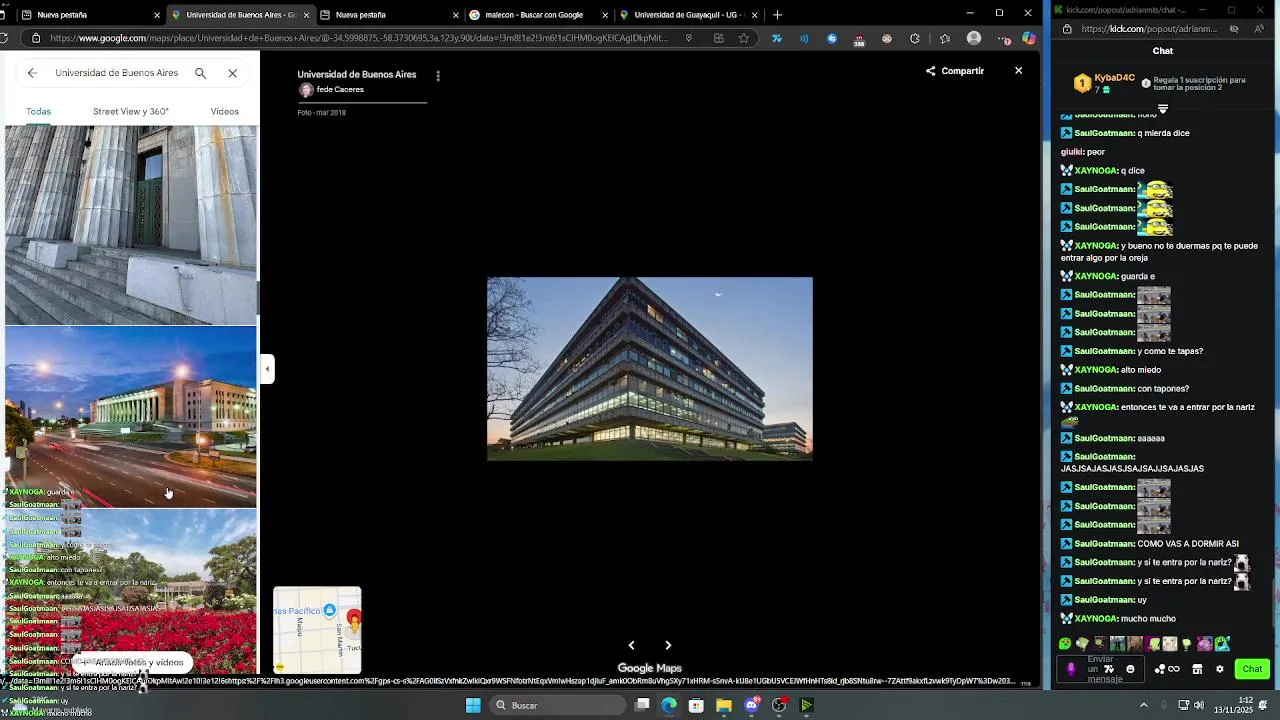This screenshot has width=1280, height=720.
Task: Show the next photo arrow
Action: pyautogui.click(x=668, y=645)
